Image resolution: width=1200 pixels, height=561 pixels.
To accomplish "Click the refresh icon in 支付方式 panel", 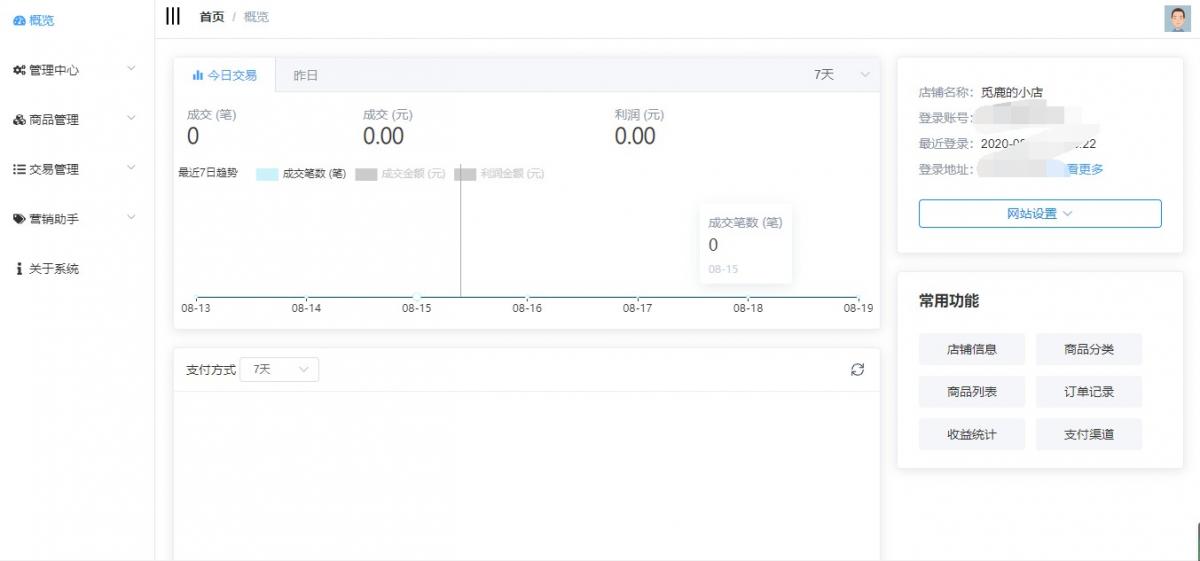I will (857, 370).
